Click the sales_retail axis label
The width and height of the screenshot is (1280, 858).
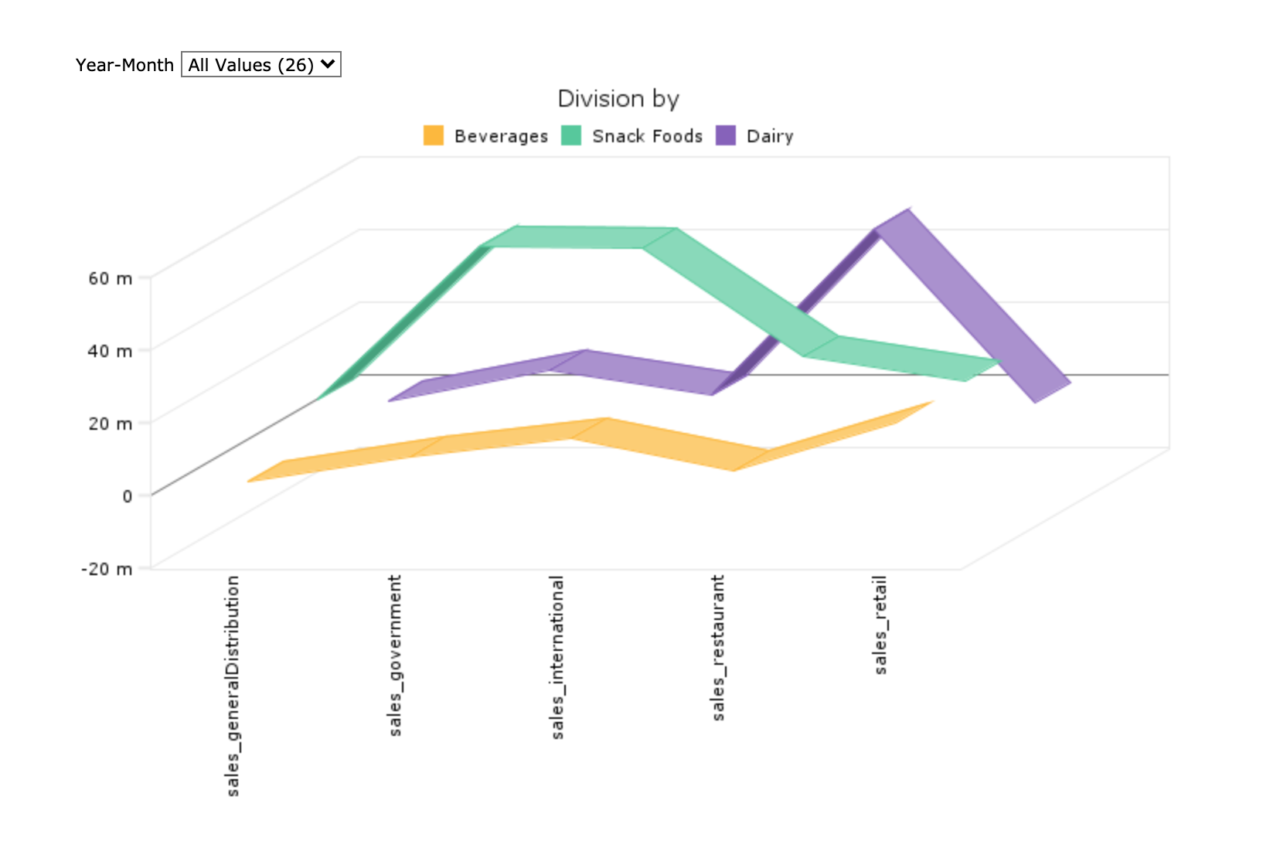point(878,622)
